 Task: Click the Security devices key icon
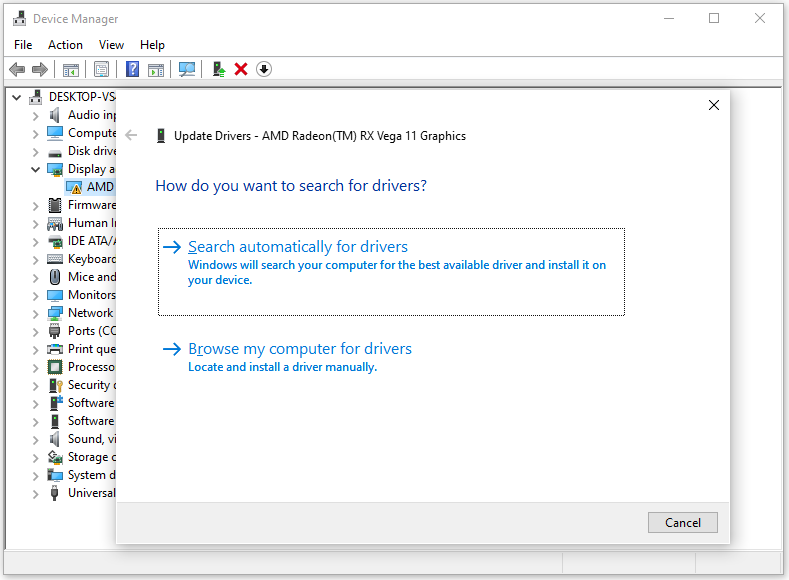[55, 385]
